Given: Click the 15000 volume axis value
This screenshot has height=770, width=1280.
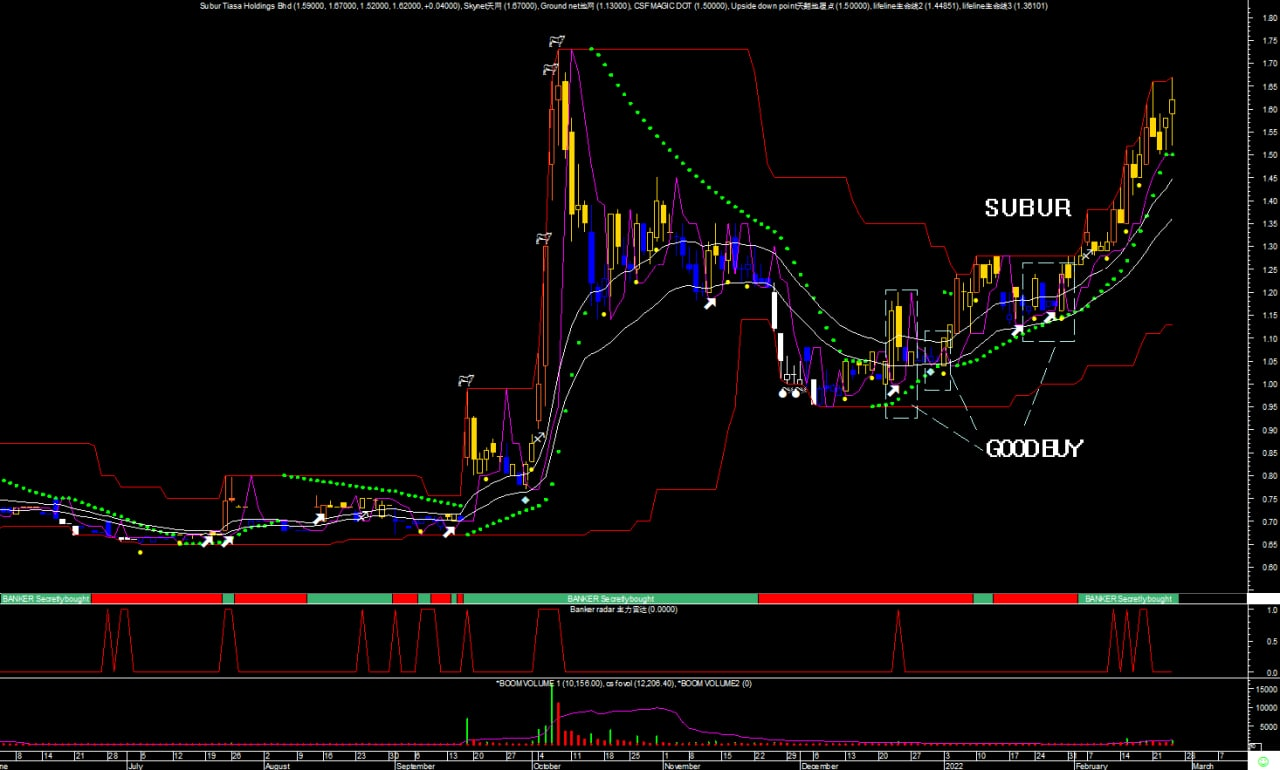Looking at the screenshot, I should point(1266,689).
